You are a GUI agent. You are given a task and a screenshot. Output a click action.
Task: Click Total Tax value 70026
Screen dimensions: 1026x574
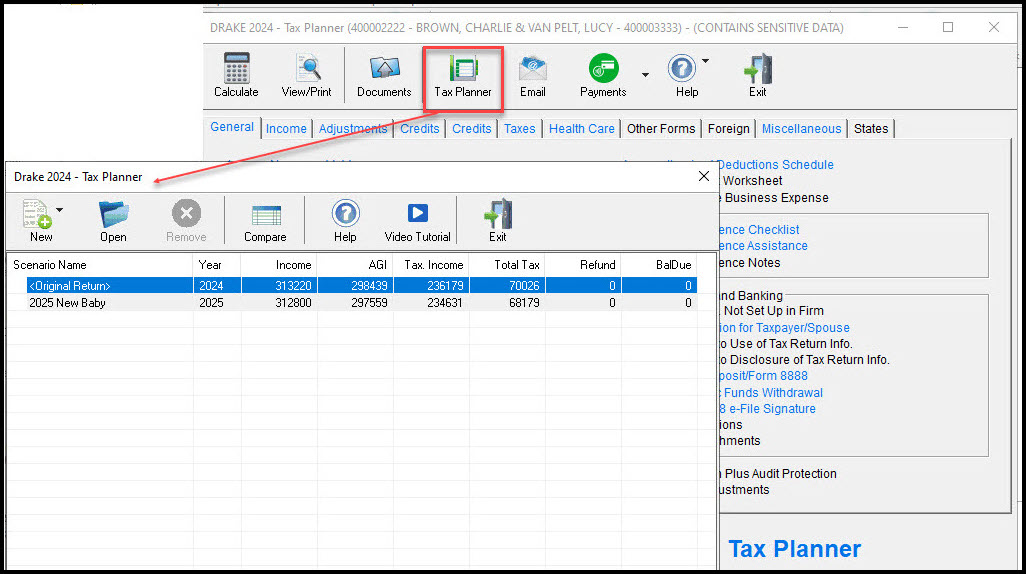click(x=524, y=285)
